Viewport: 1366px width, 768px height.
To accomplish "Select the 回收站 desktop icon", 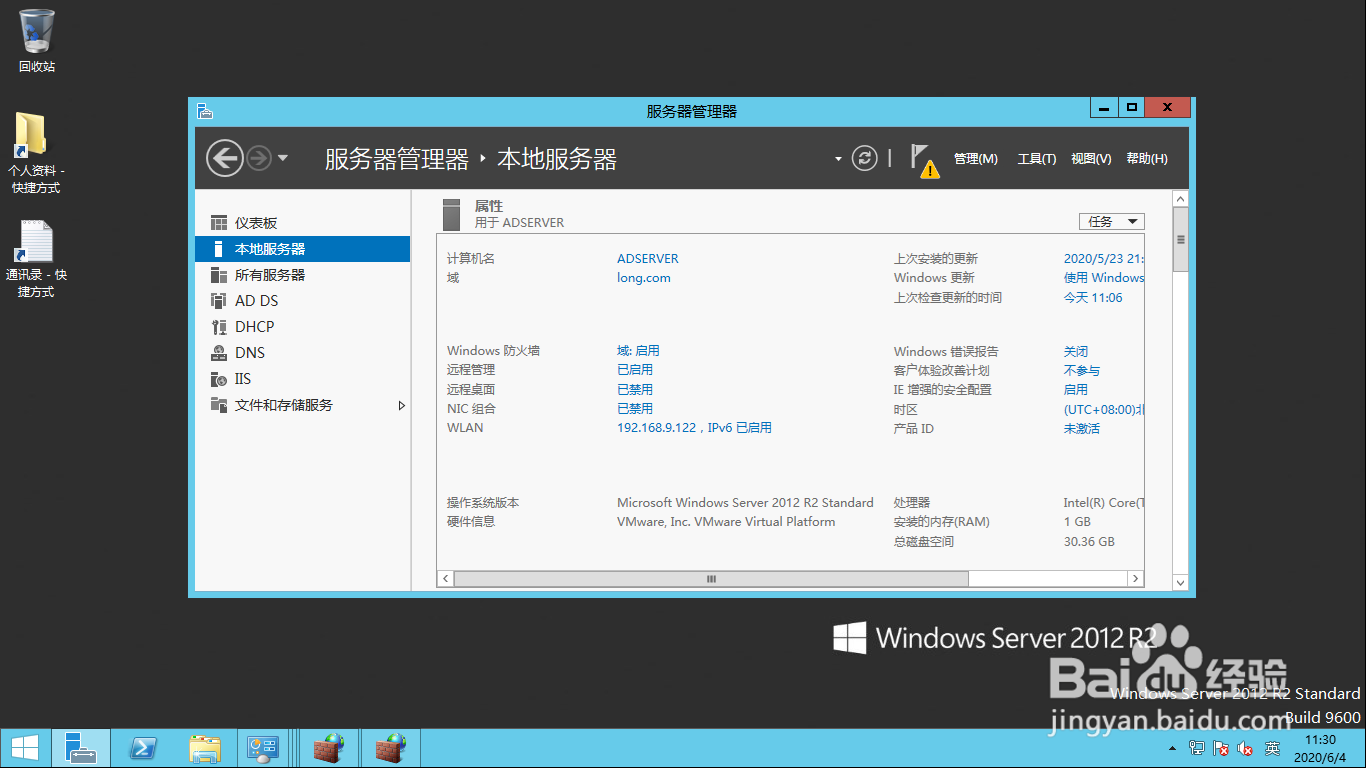I will [x=37, y=41].
